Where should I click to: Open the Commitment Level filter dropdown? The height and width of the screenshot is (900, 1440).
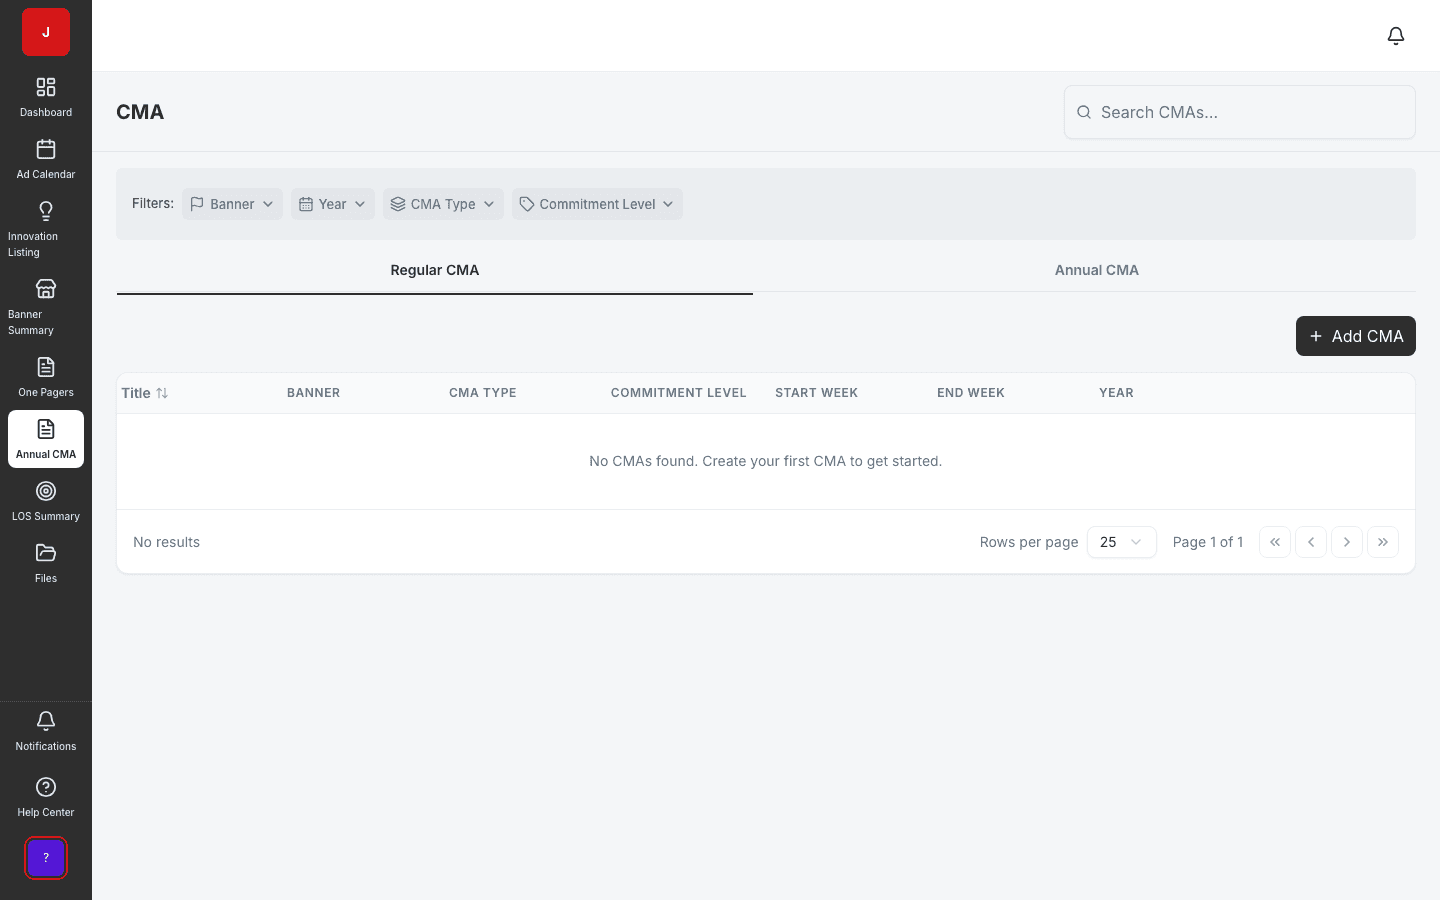pos(597,204)
